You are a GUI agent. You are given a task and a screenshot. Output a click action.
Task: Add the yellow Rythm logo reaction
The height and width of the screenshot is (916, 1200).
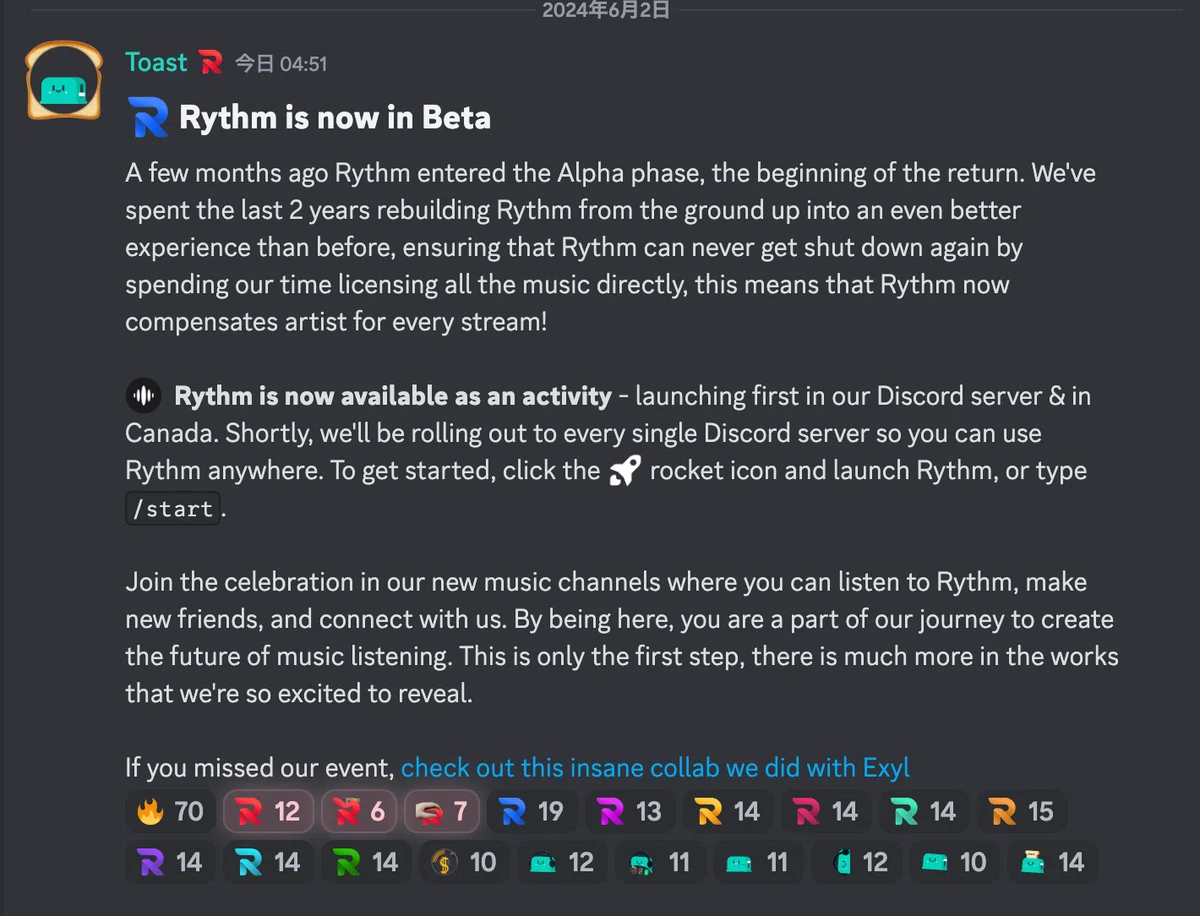pyautogui.click(x=728, y=811)
